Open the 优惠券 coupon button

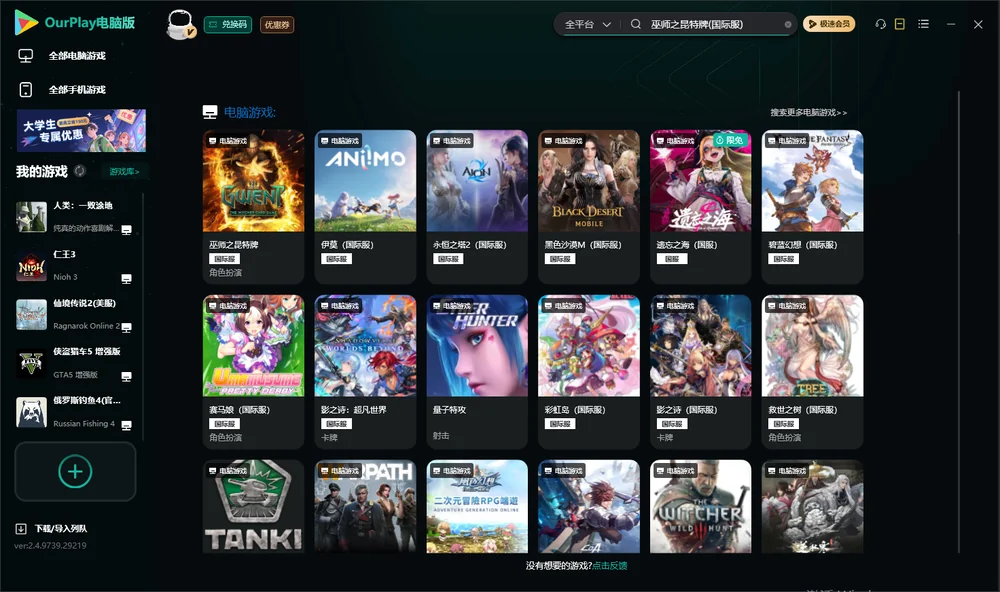(277, 24)
